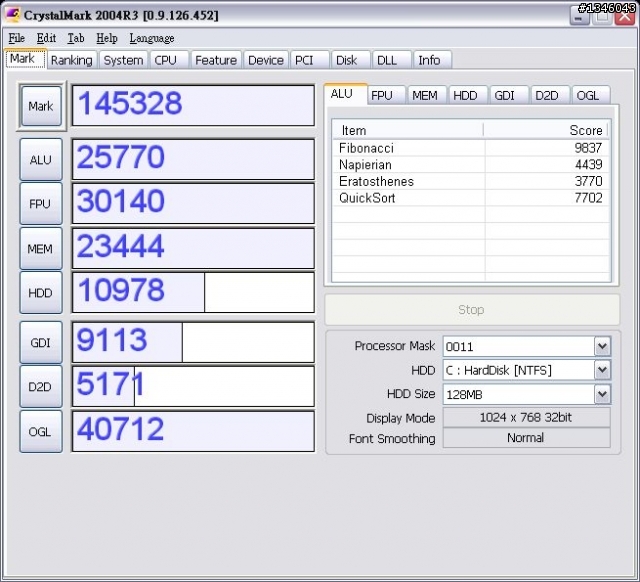Viewport: 640px width, 582px height.
Task: Click the QuickSort score 7702
Action: pos(588,198)
